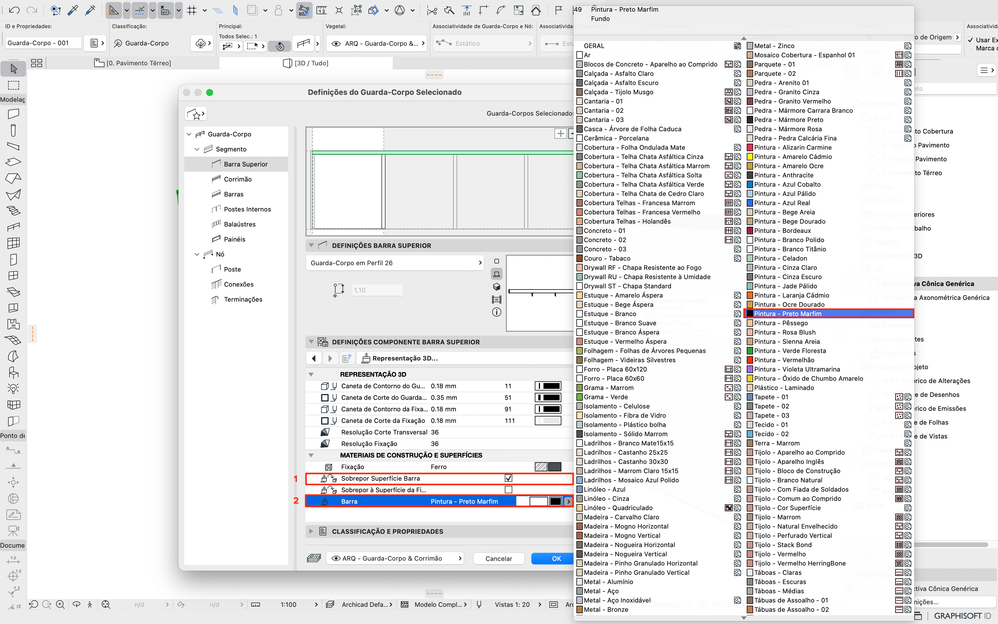Select the Corrimão item in the tree
Image resolution: width=998 pixels, height=624 pixels.
237,179
